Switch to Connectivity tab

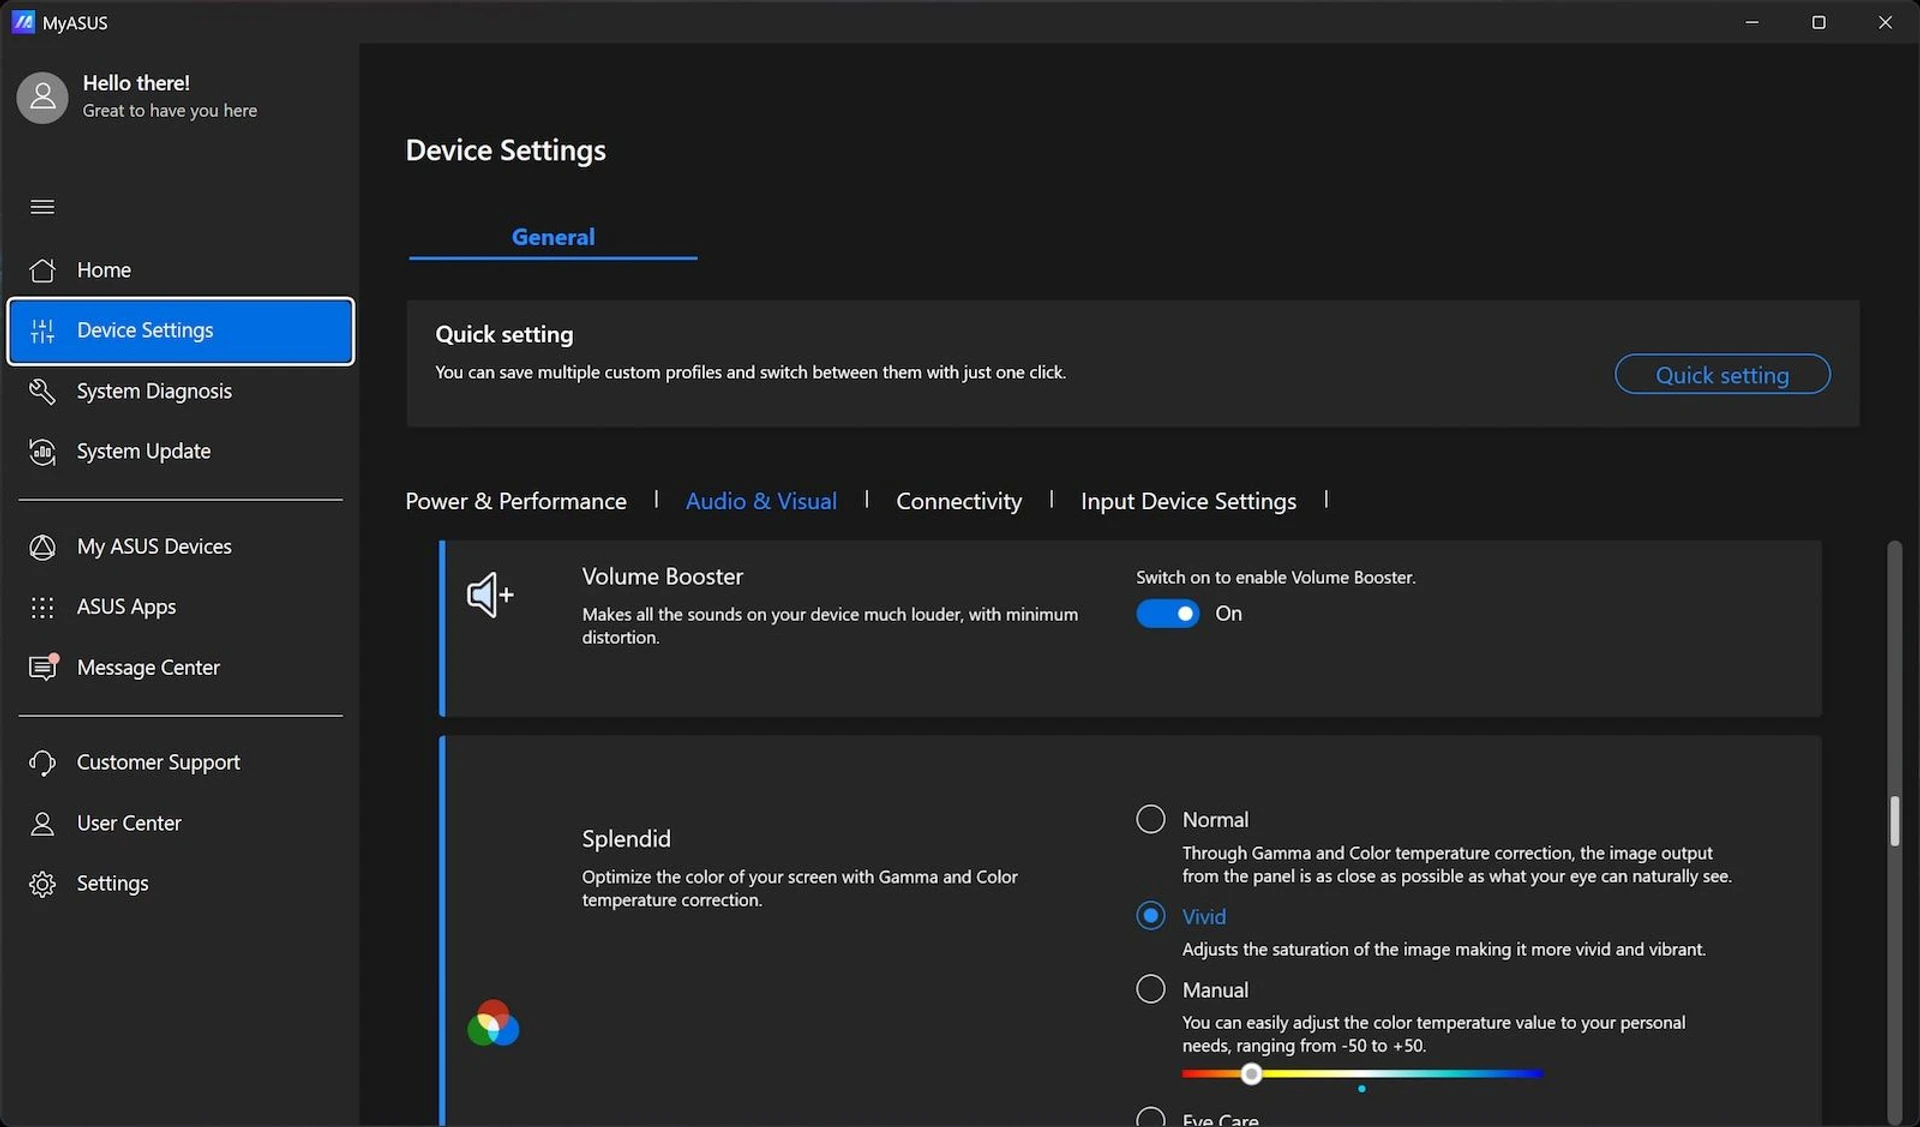tap(959, 501)
